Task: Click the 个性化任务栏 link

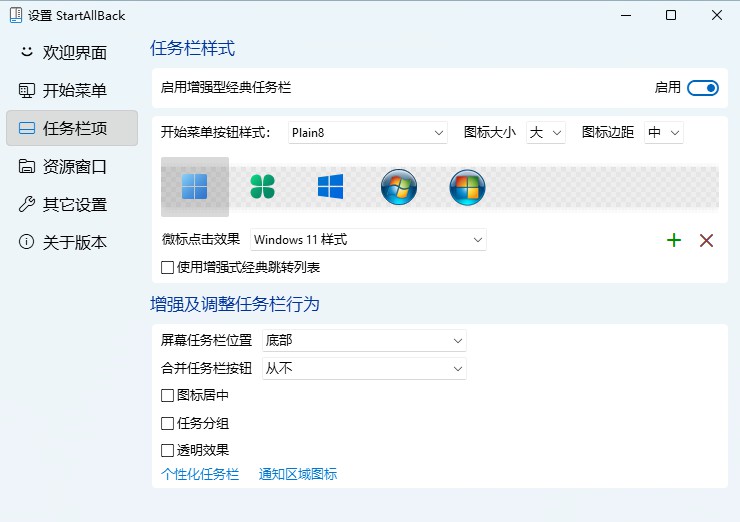Action: tap(200, 474)
